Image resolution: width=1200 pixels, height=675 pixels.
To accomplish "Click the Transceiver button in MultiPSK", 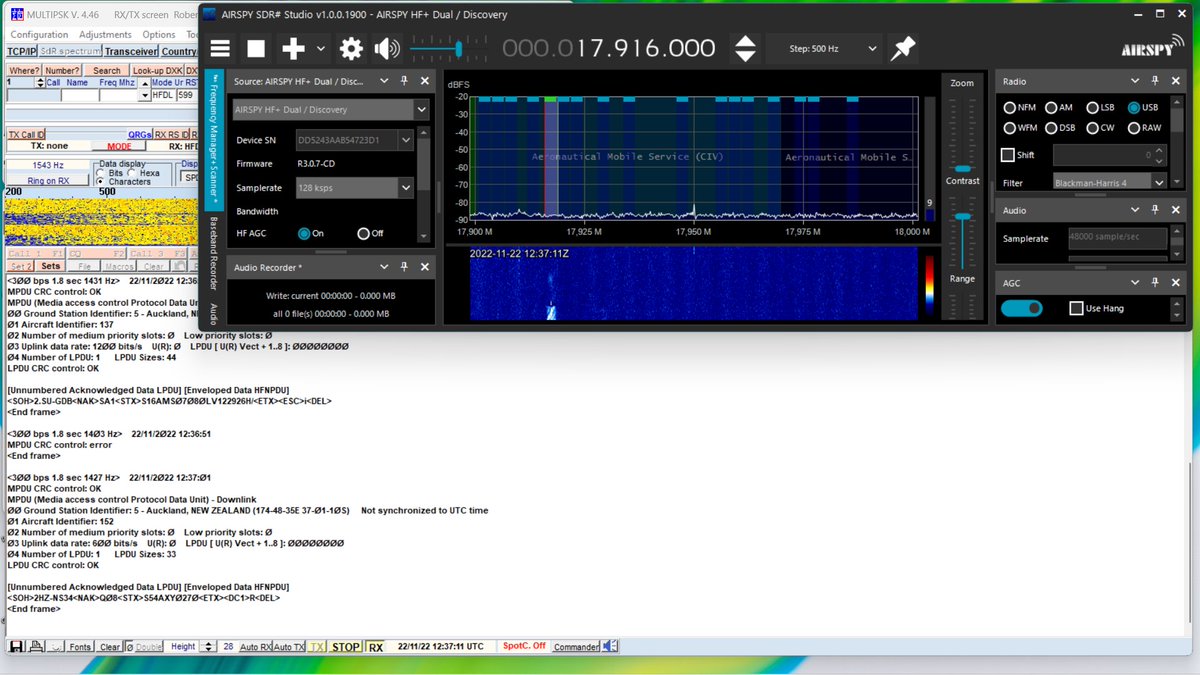I will 131,51.
